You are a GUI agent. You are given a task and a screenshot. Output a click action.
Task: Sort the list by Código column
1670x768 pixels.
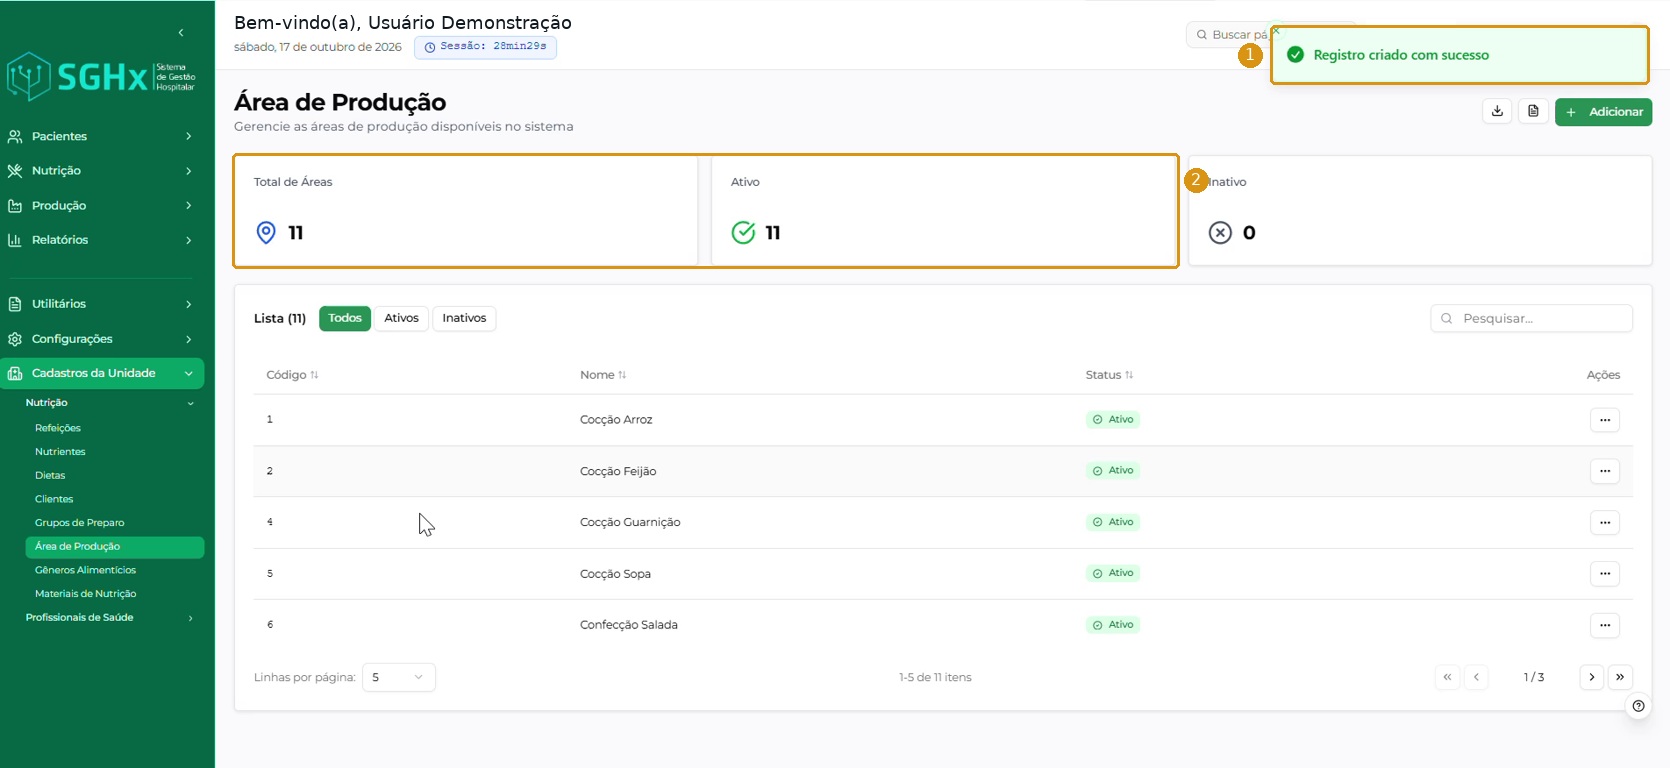click(x=292, y=375)
